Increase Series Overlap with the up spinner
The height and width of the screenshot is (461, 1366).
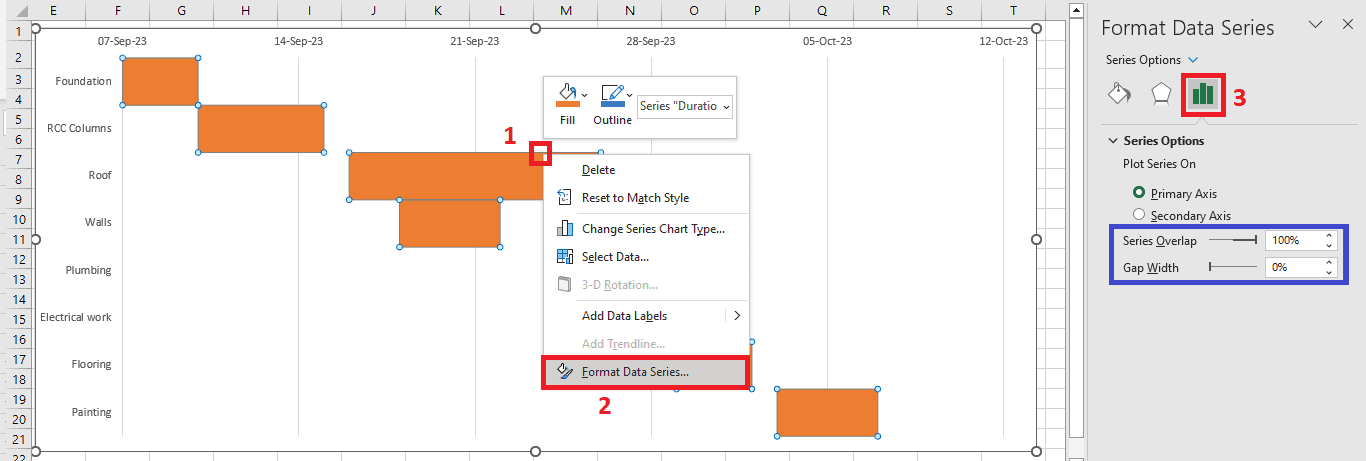coord(1328,236)
